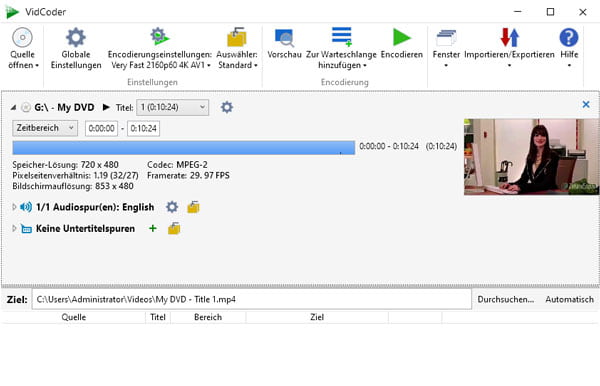Open the Quelle öffnen source menu
This screenshot has height=386, width=600.
(x=23, y=49)
